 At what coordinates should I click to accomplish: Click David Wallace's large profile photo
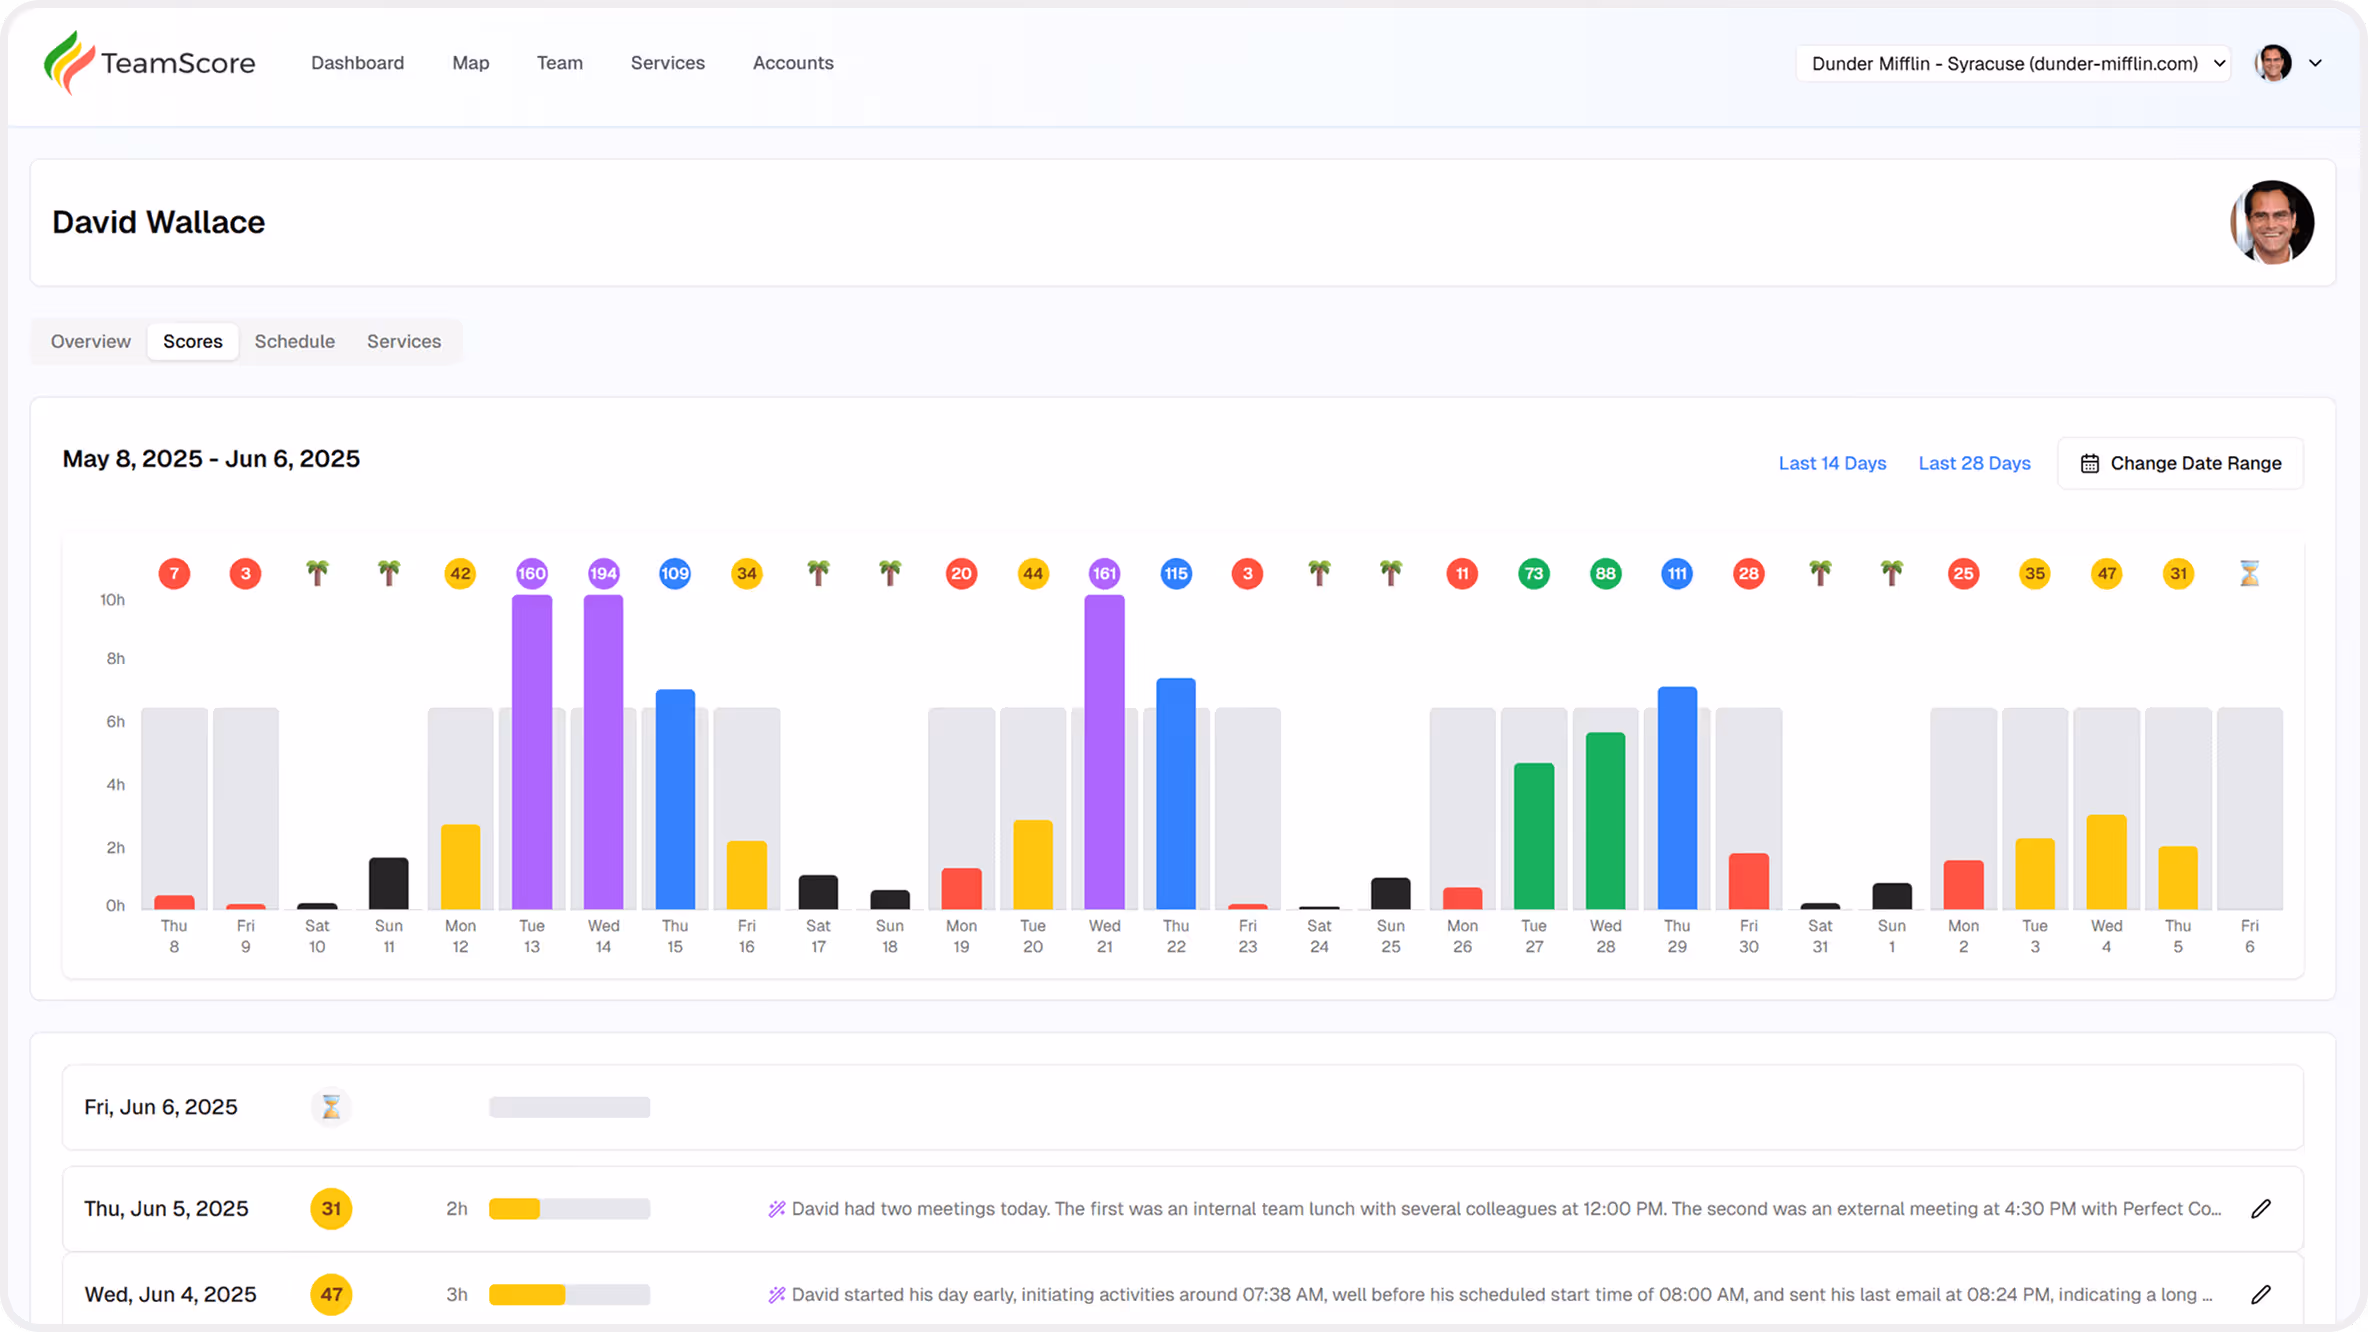2272,222
